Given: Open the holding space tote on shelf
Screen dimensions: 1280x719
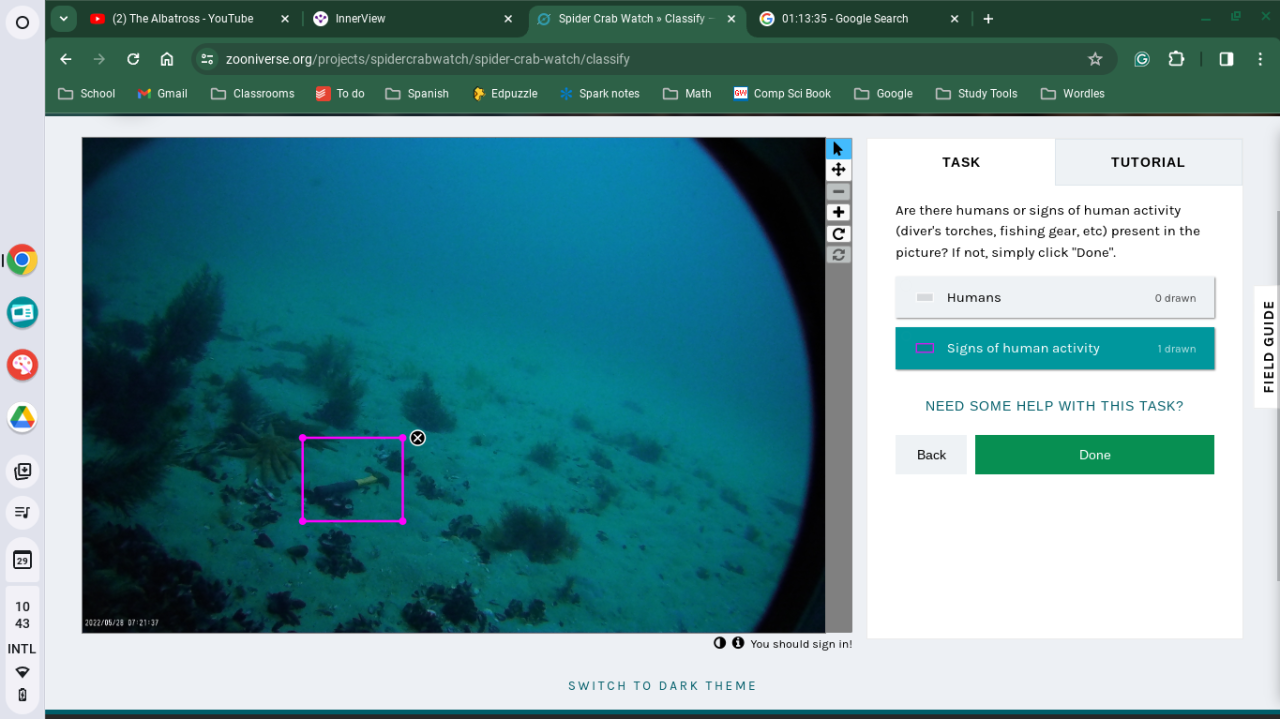Looking at the screenshot, I should point(22,471).
